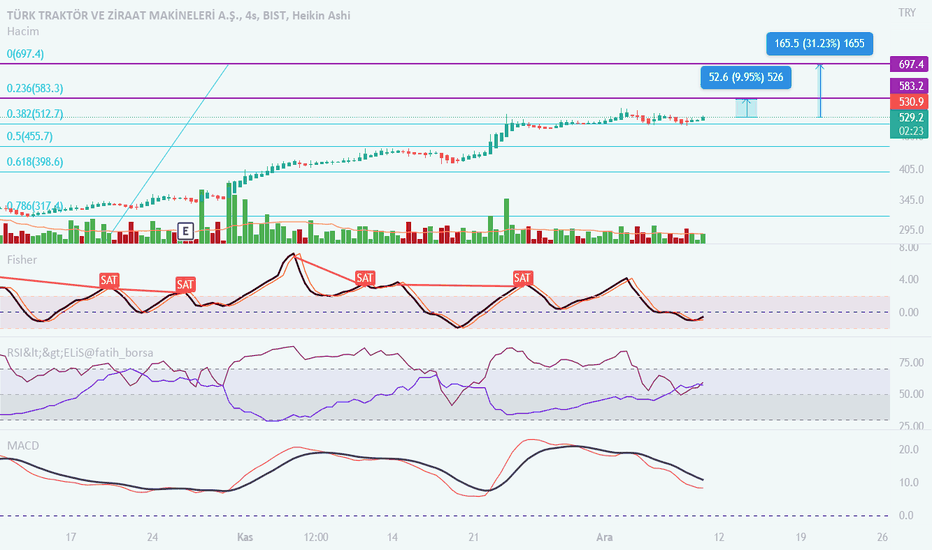Select the first SAT signal label
The image size is (932, 550).
point(108,278)
